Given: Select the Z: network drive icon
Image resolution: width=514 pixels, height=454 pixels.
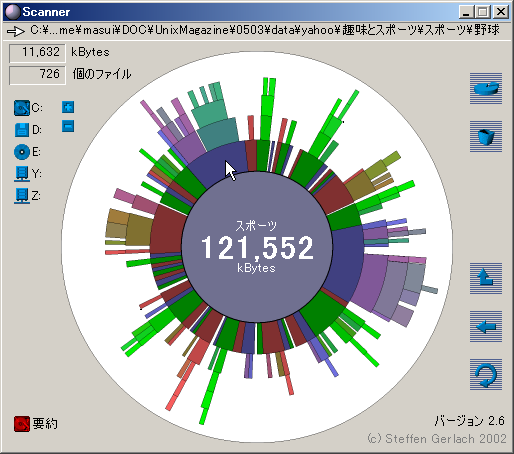Looking at the screenshot, I should point(22,196).
